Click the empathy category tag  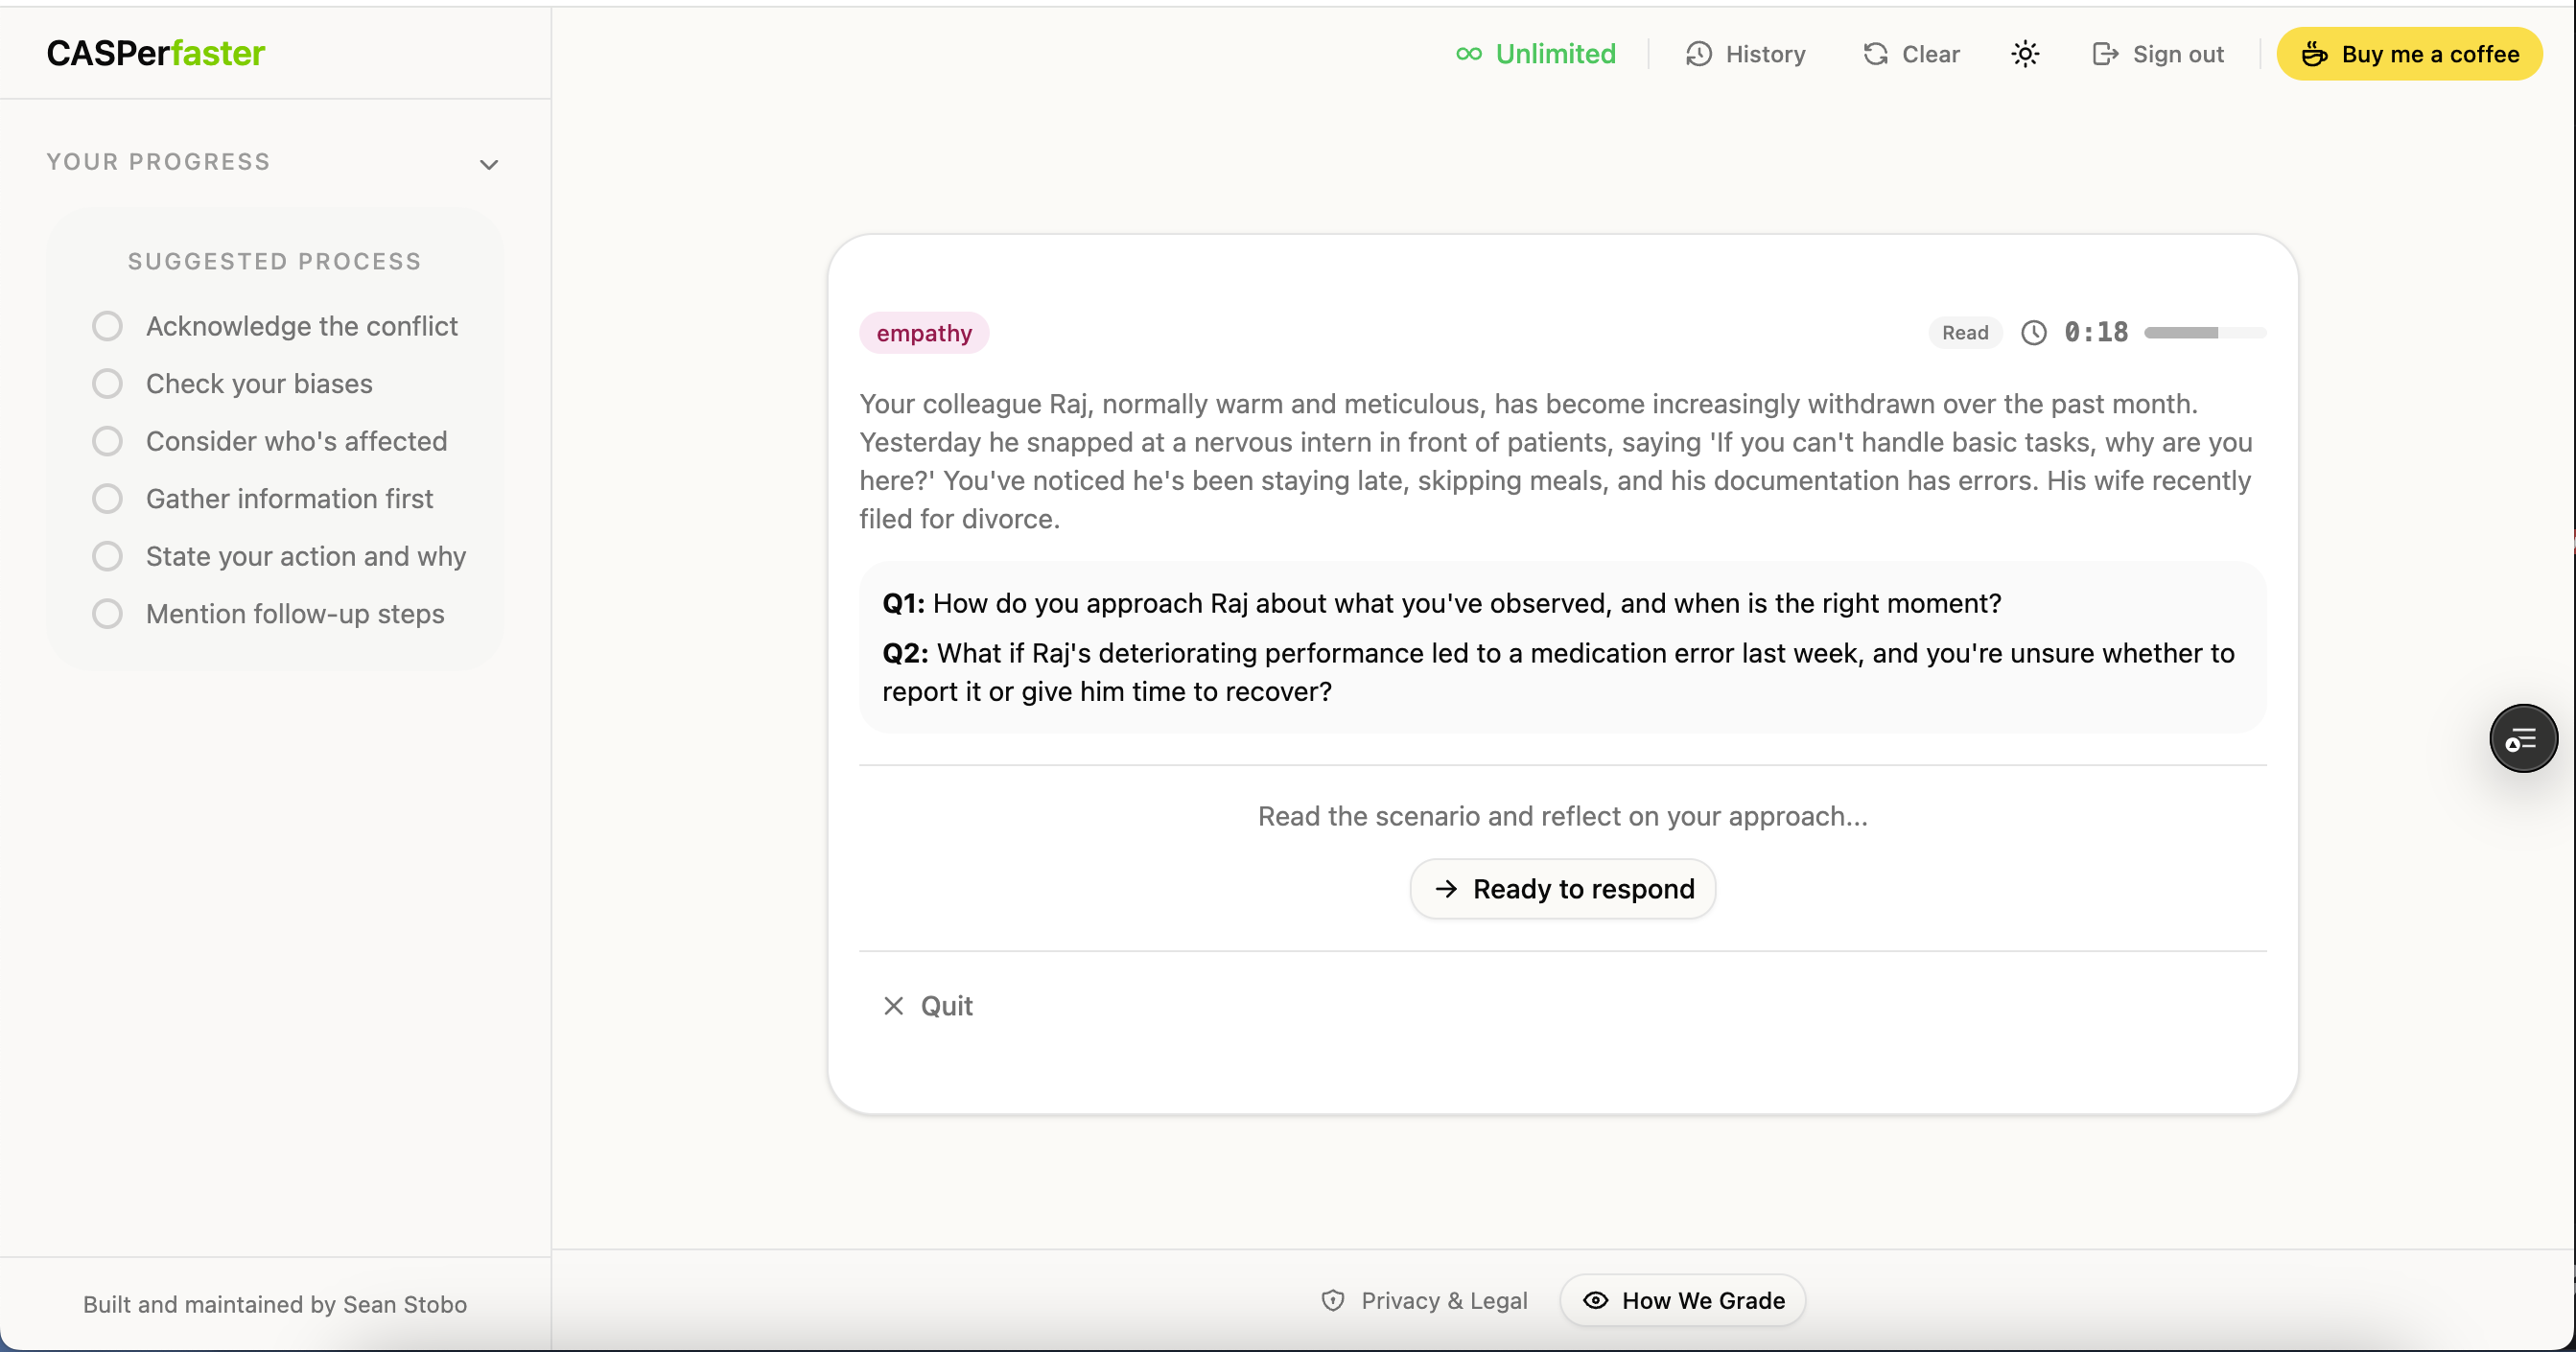point(923,333)
